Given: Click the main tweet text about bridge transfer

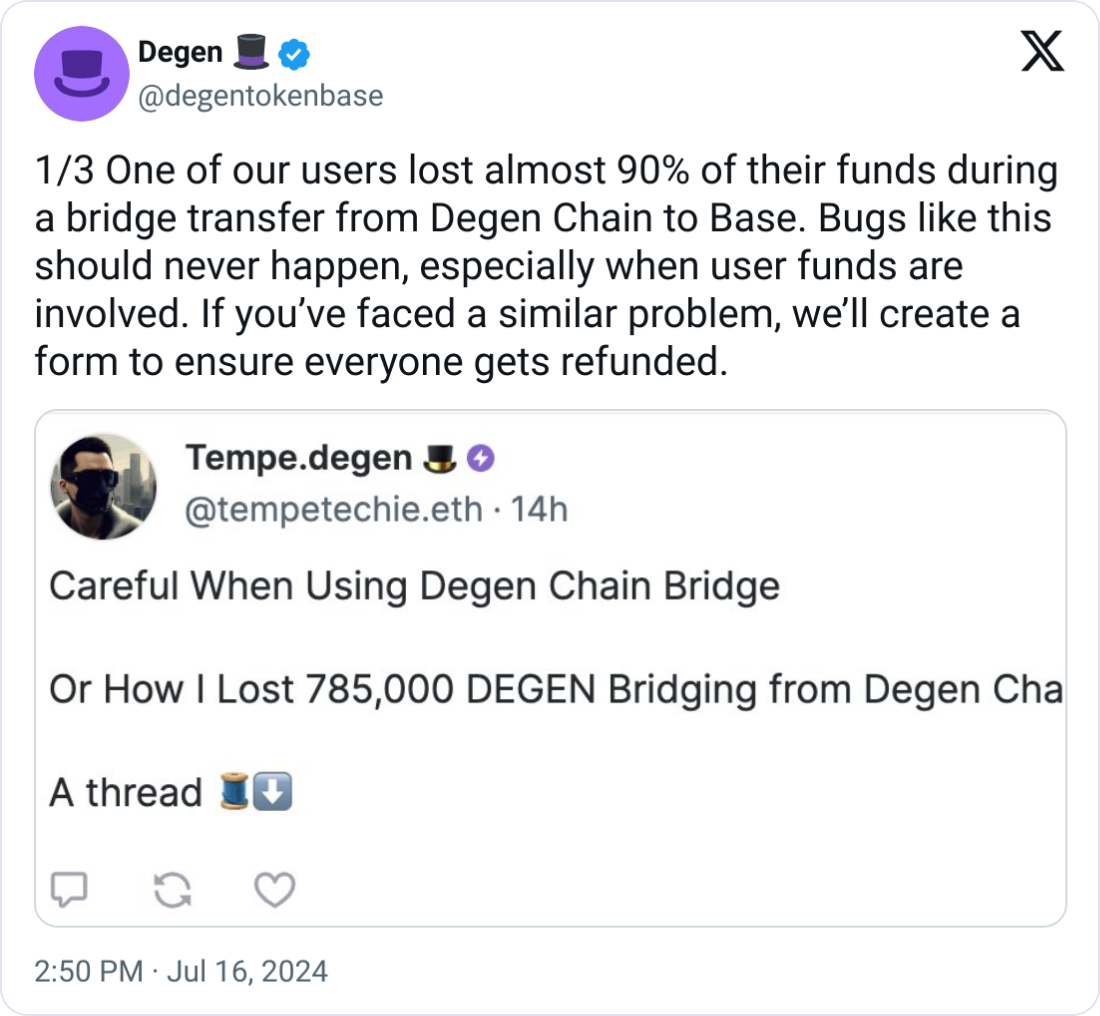Looking at the screenshot, I should [546, 266].
